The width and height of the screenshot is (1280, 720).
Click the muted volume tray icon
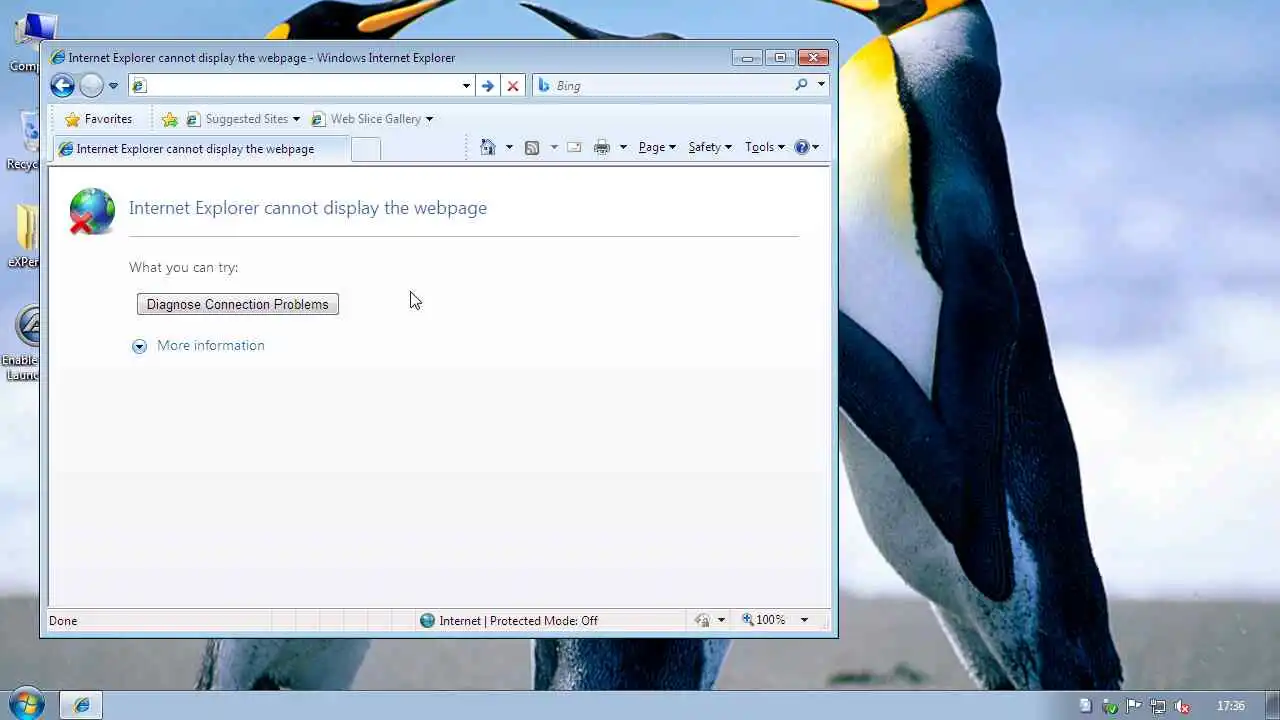pos(1182,706)
